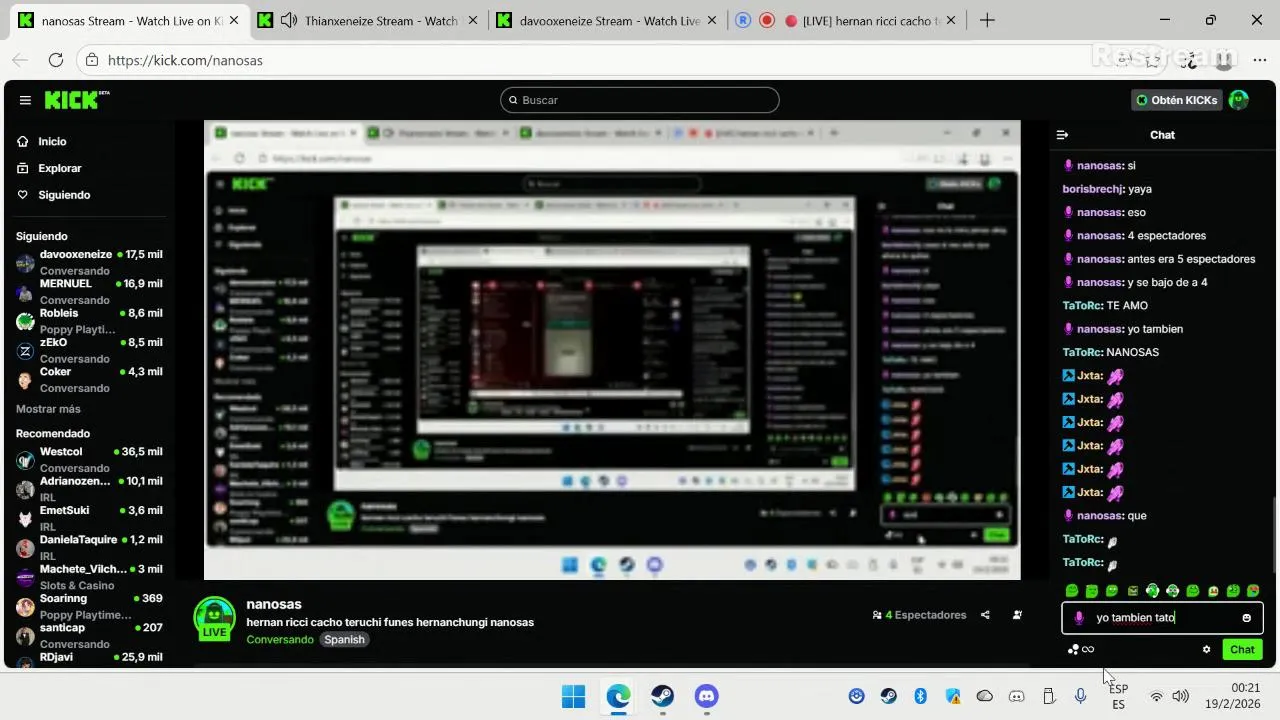Go to Inicio in the sidebar
This screenshot has width=1280, height=720.
(x=52, y=142)
